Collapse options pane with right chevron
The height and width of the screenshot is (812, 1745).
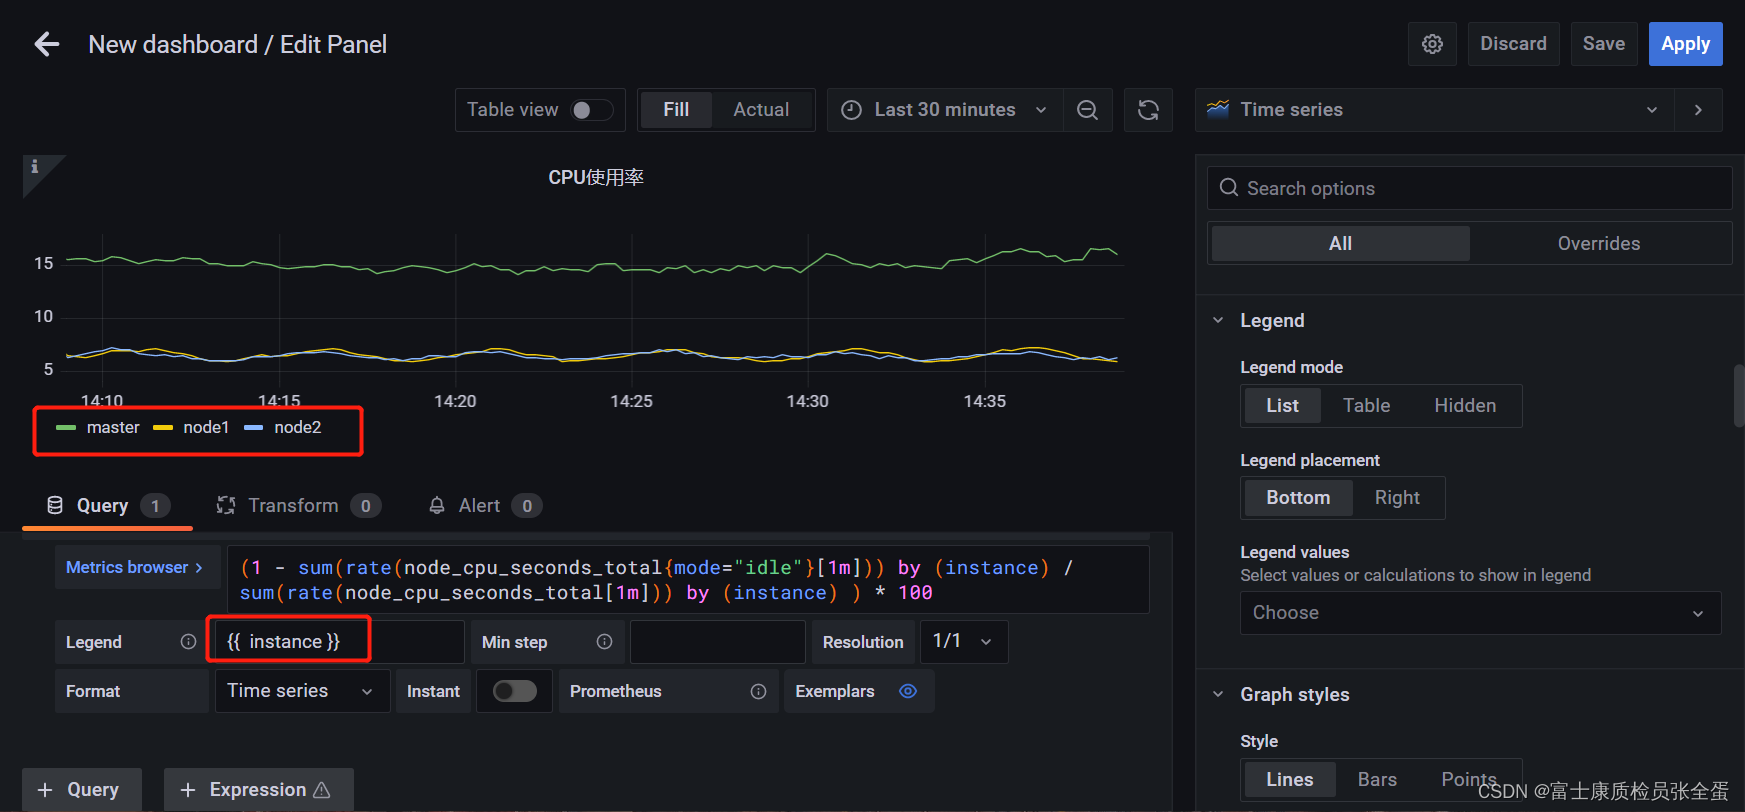tap(1698, 110)
